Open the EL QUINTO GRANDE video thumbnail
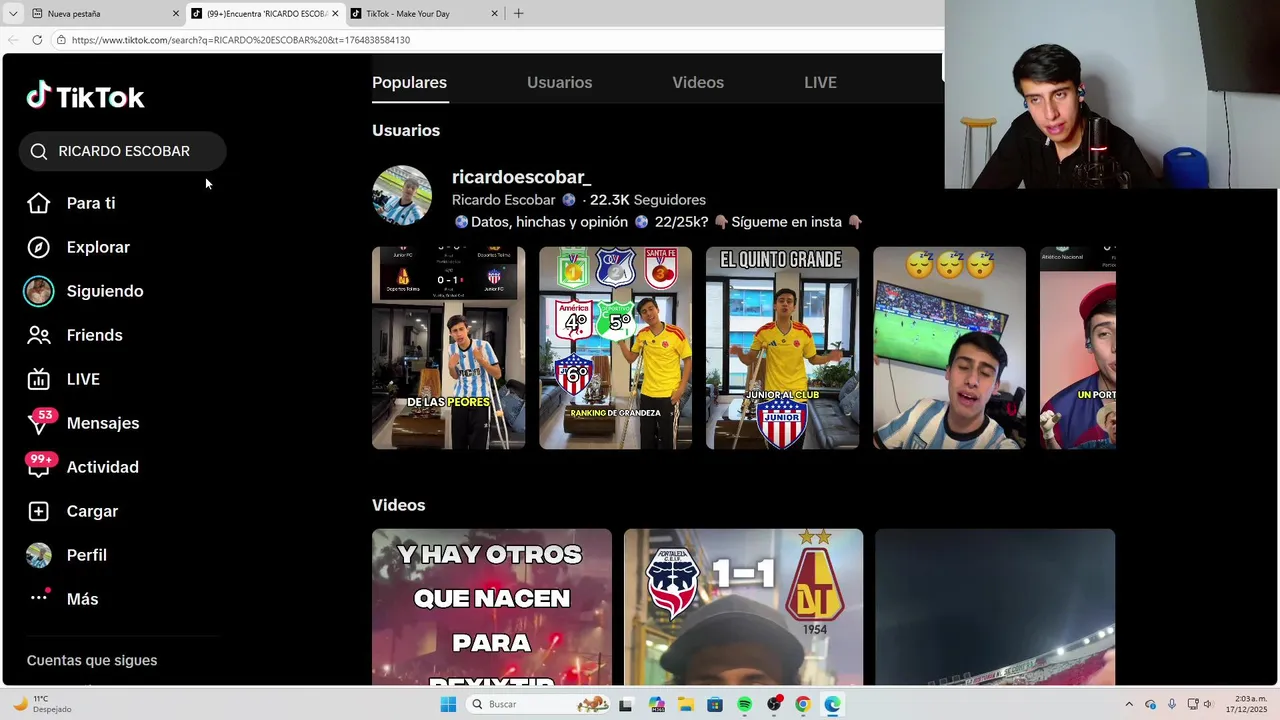 (782, 348)
